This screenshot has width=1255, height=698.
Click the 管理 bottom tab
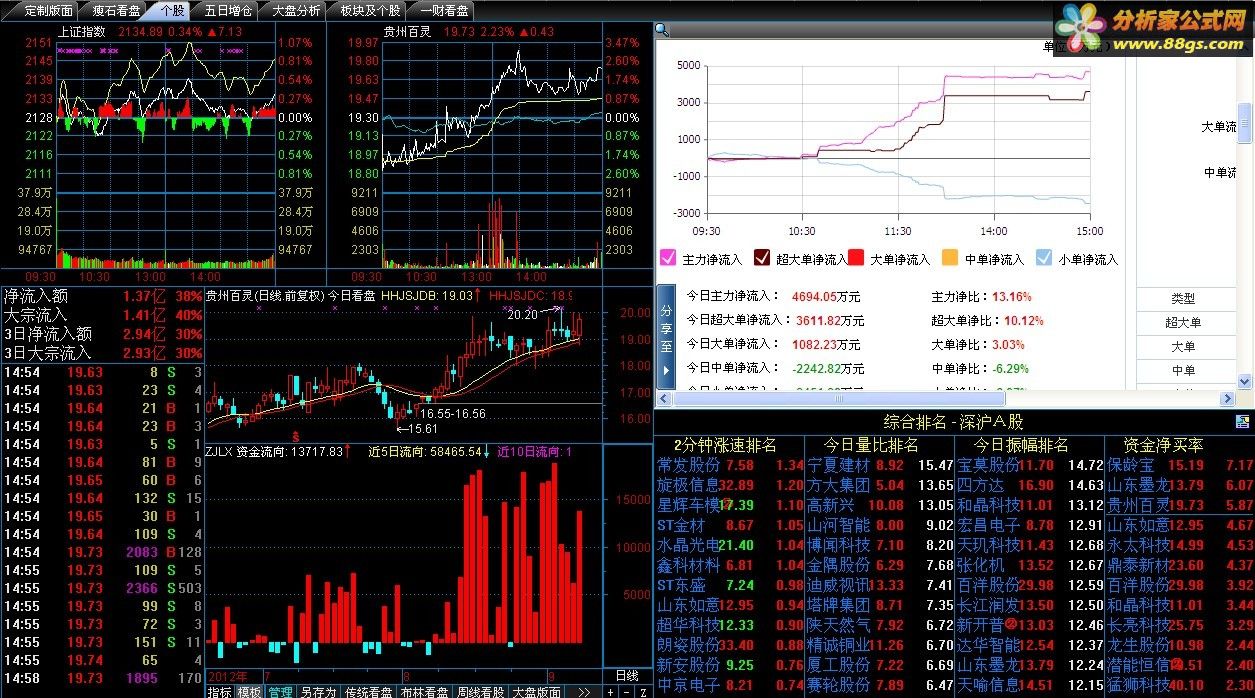tap(280, 691)
